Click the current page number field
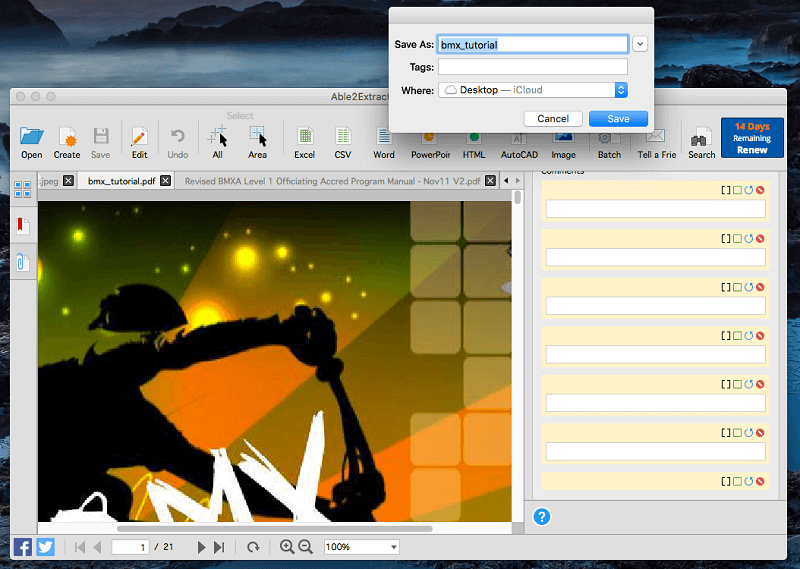800x569 pixels. (x=131, y=547)
